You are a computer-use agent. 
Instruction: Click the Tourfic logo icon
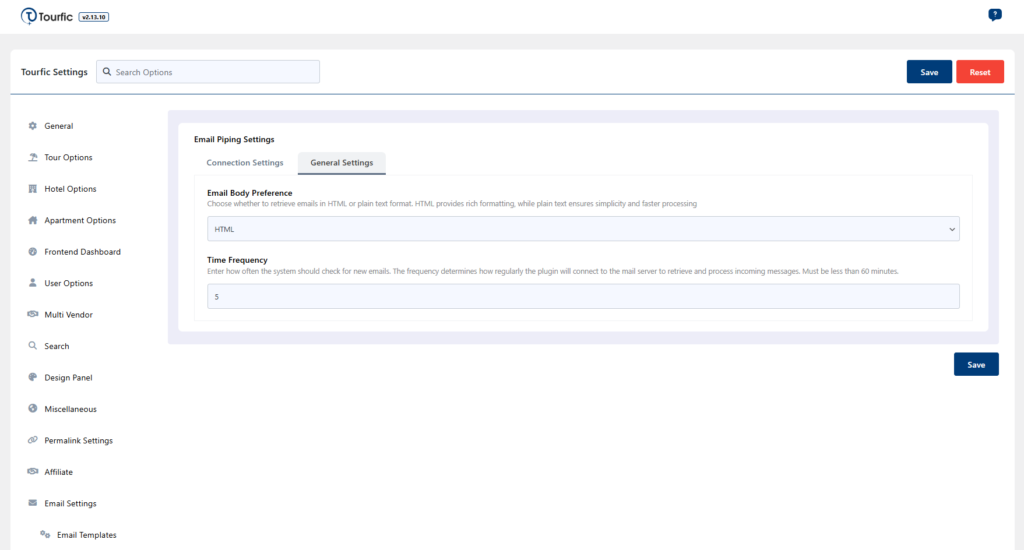tap(28, 16)
